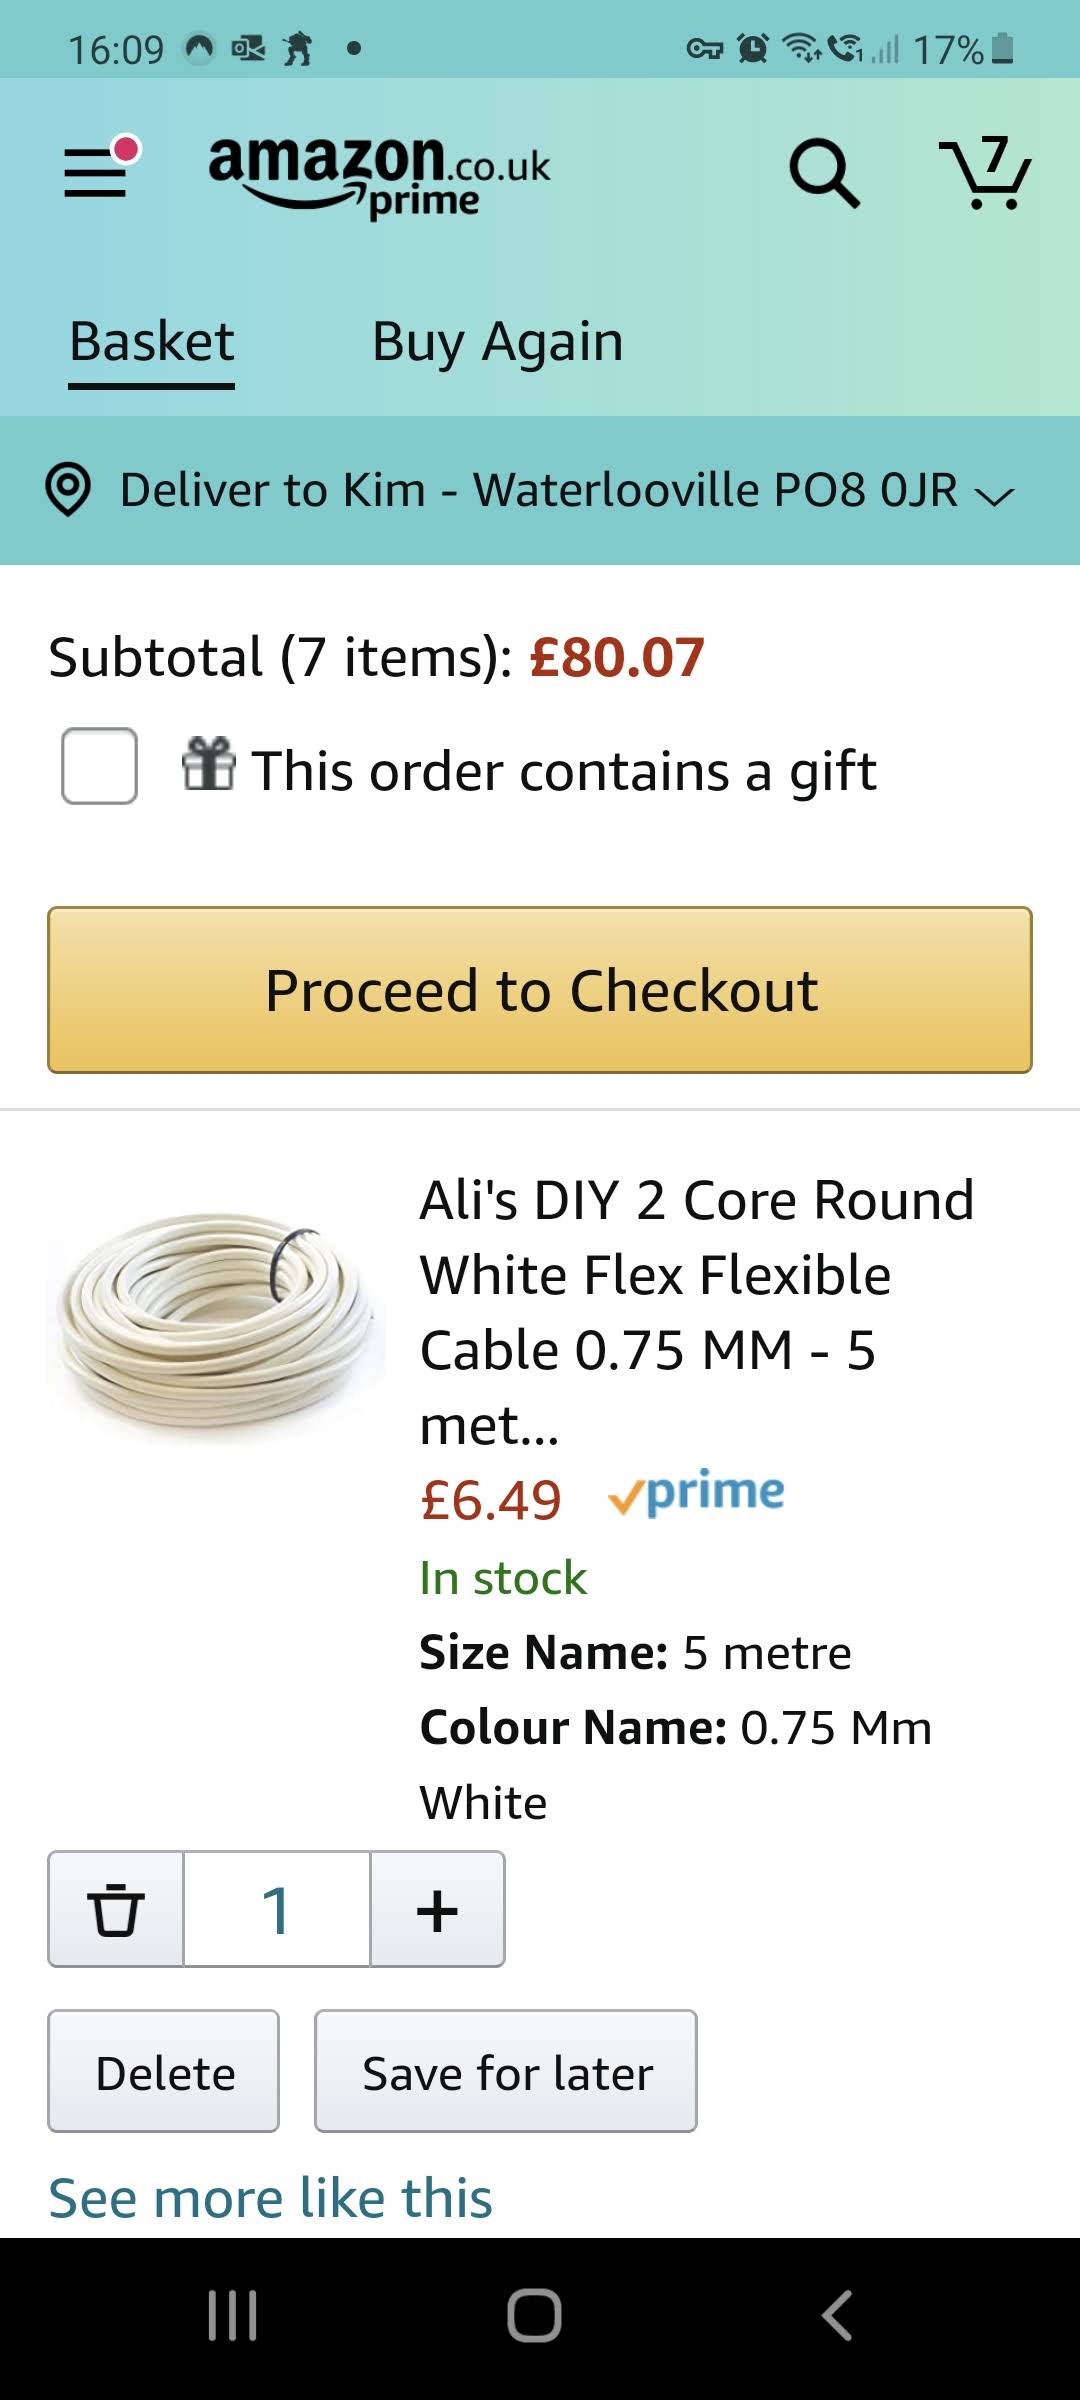Open the 'See more like this' link
Screen dimensions: 1080x2400
(x=270, y=2197)
